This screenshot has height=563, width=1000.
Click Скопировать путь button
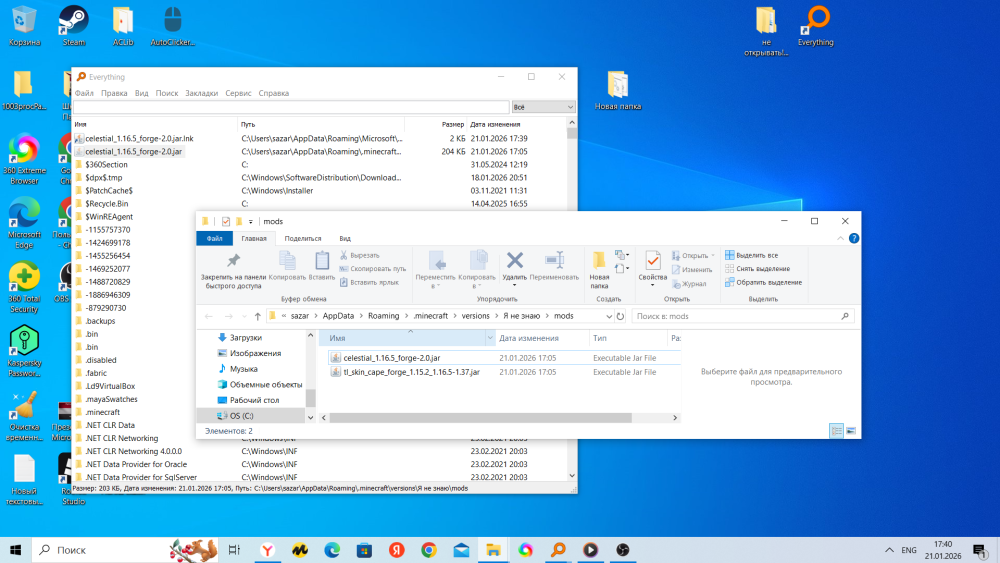(x=373, y=268)
